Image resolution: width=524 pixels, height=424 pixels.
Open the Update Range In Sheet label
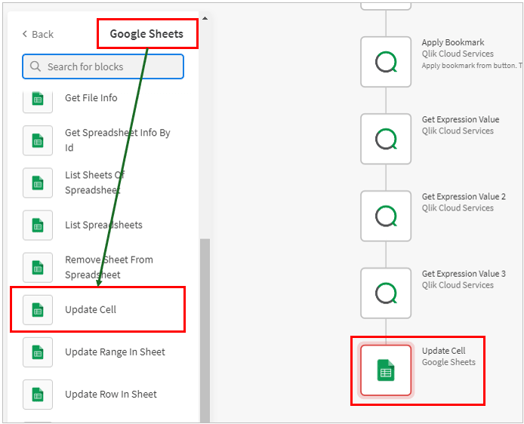pos(115,352)
